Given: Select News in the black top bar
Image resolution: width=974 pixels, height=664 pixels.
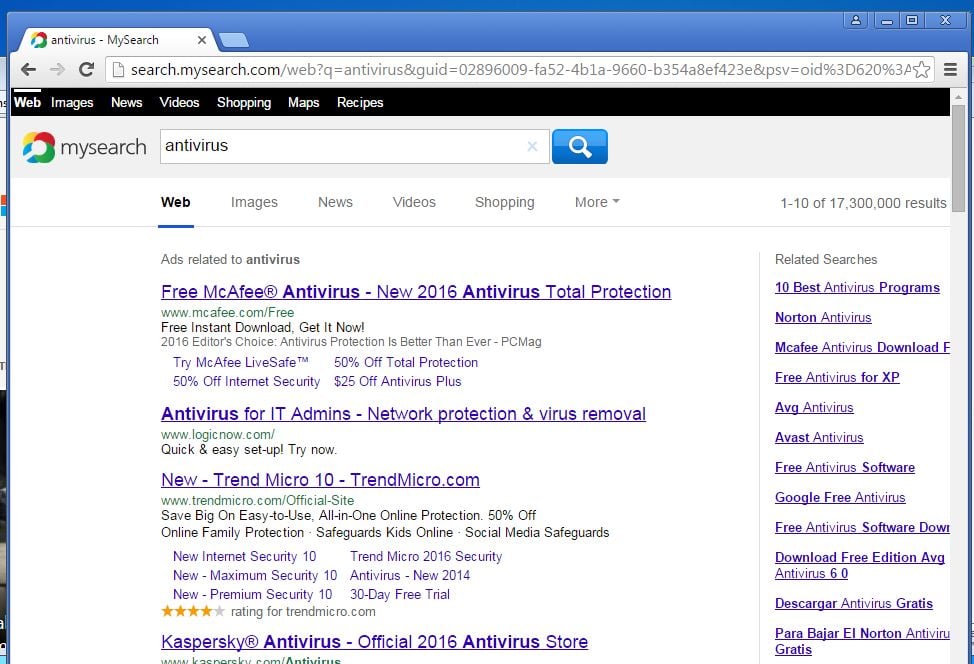Looking at the screenshot, I should point(127,102).
